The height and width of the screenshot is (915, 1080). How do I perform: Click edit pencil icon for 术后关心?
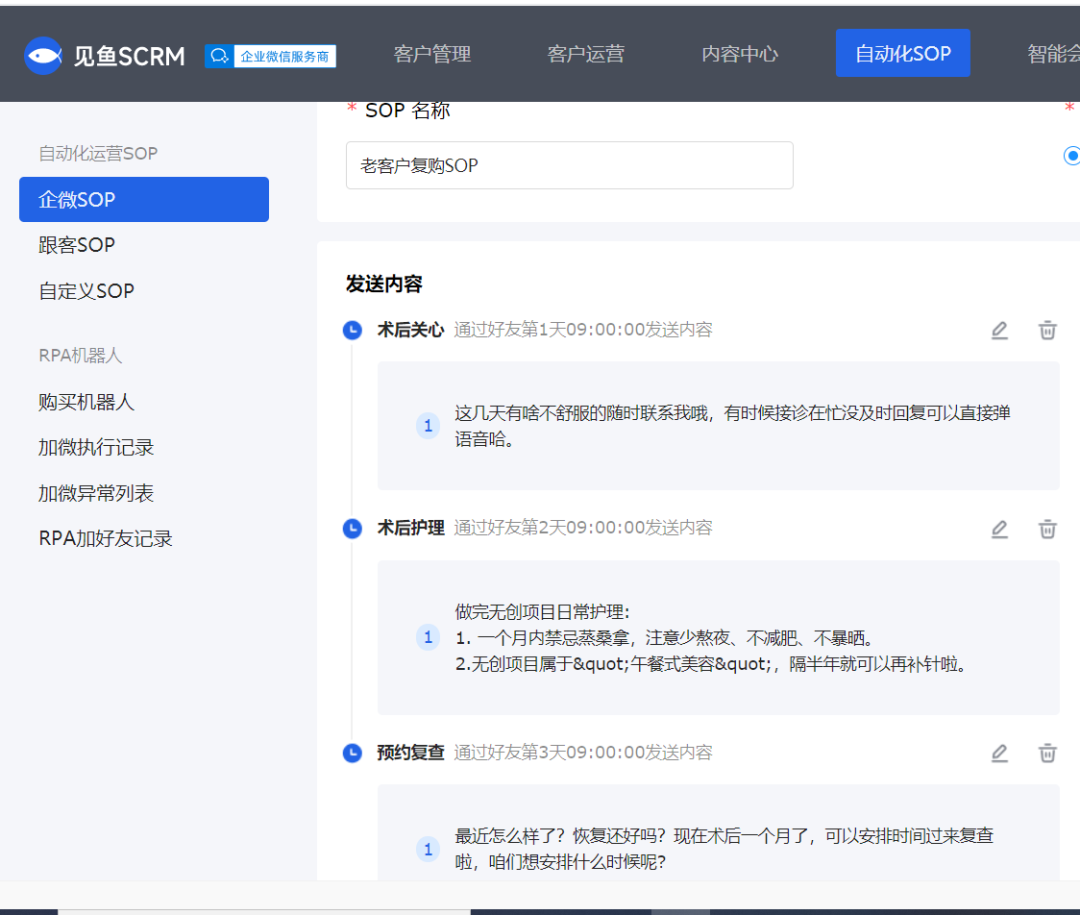click(x=999, y=330)
